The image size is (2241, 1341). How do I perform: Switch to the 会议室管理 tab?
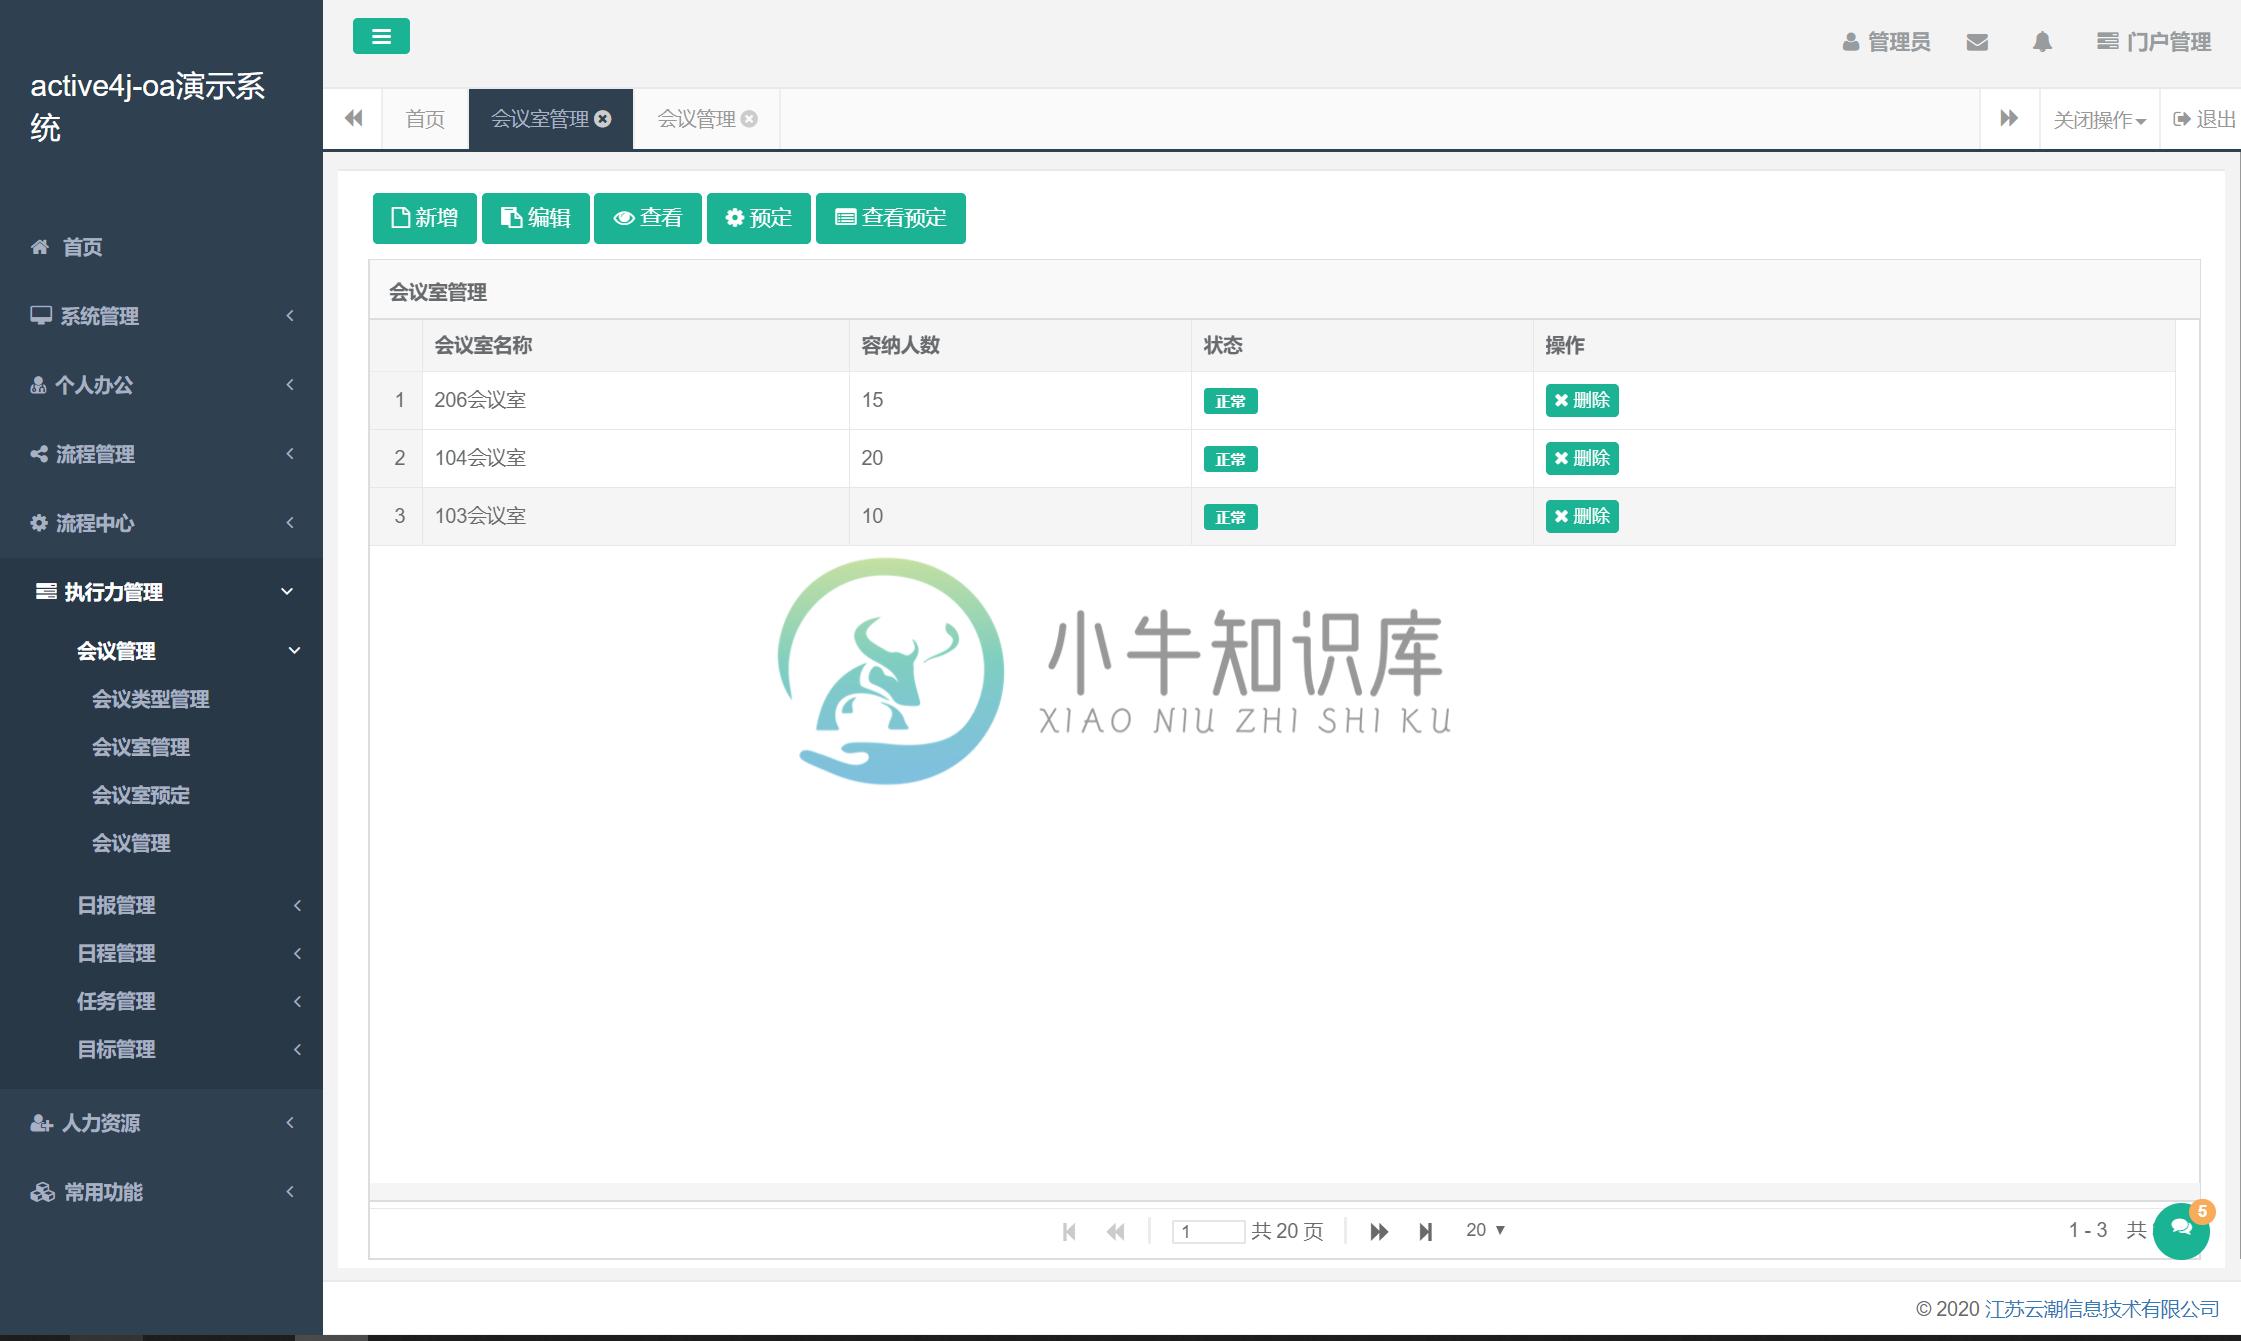pyautogui.click(x=540, y=119)
